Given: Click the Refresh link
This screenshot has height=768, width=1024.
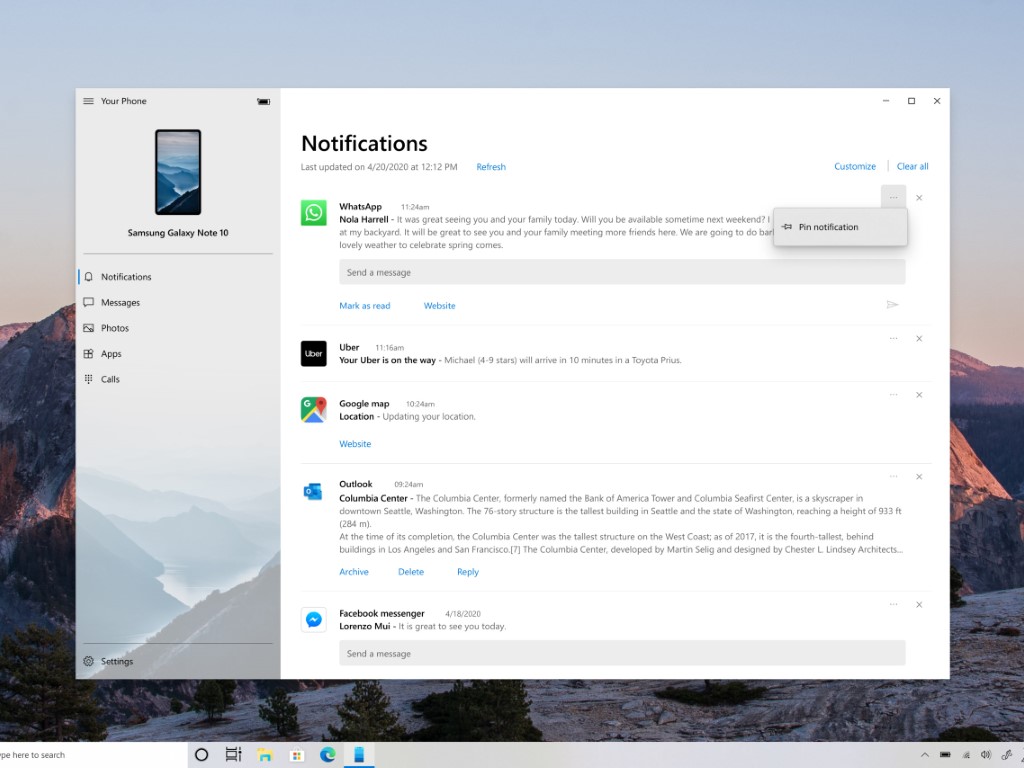Looking at the screenshot, I should 491,167.
